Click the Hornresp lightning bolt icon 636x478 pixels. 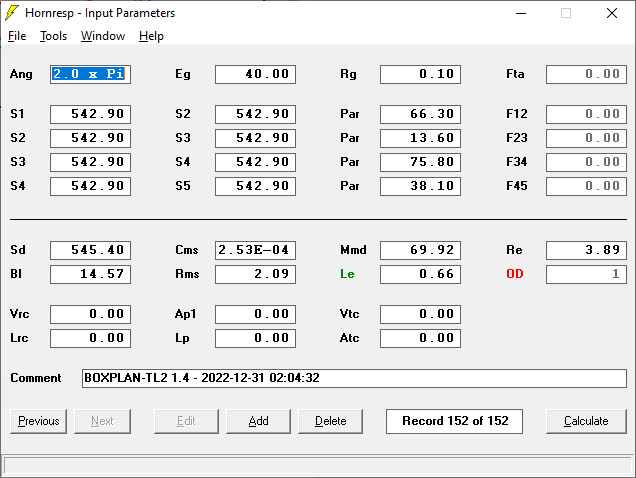12,13
